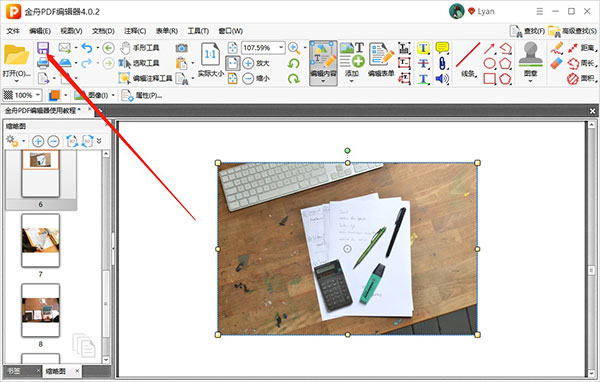Screen dimensions: 600x382
Task: Open the View (视图) menu
Action: (71, 31)
